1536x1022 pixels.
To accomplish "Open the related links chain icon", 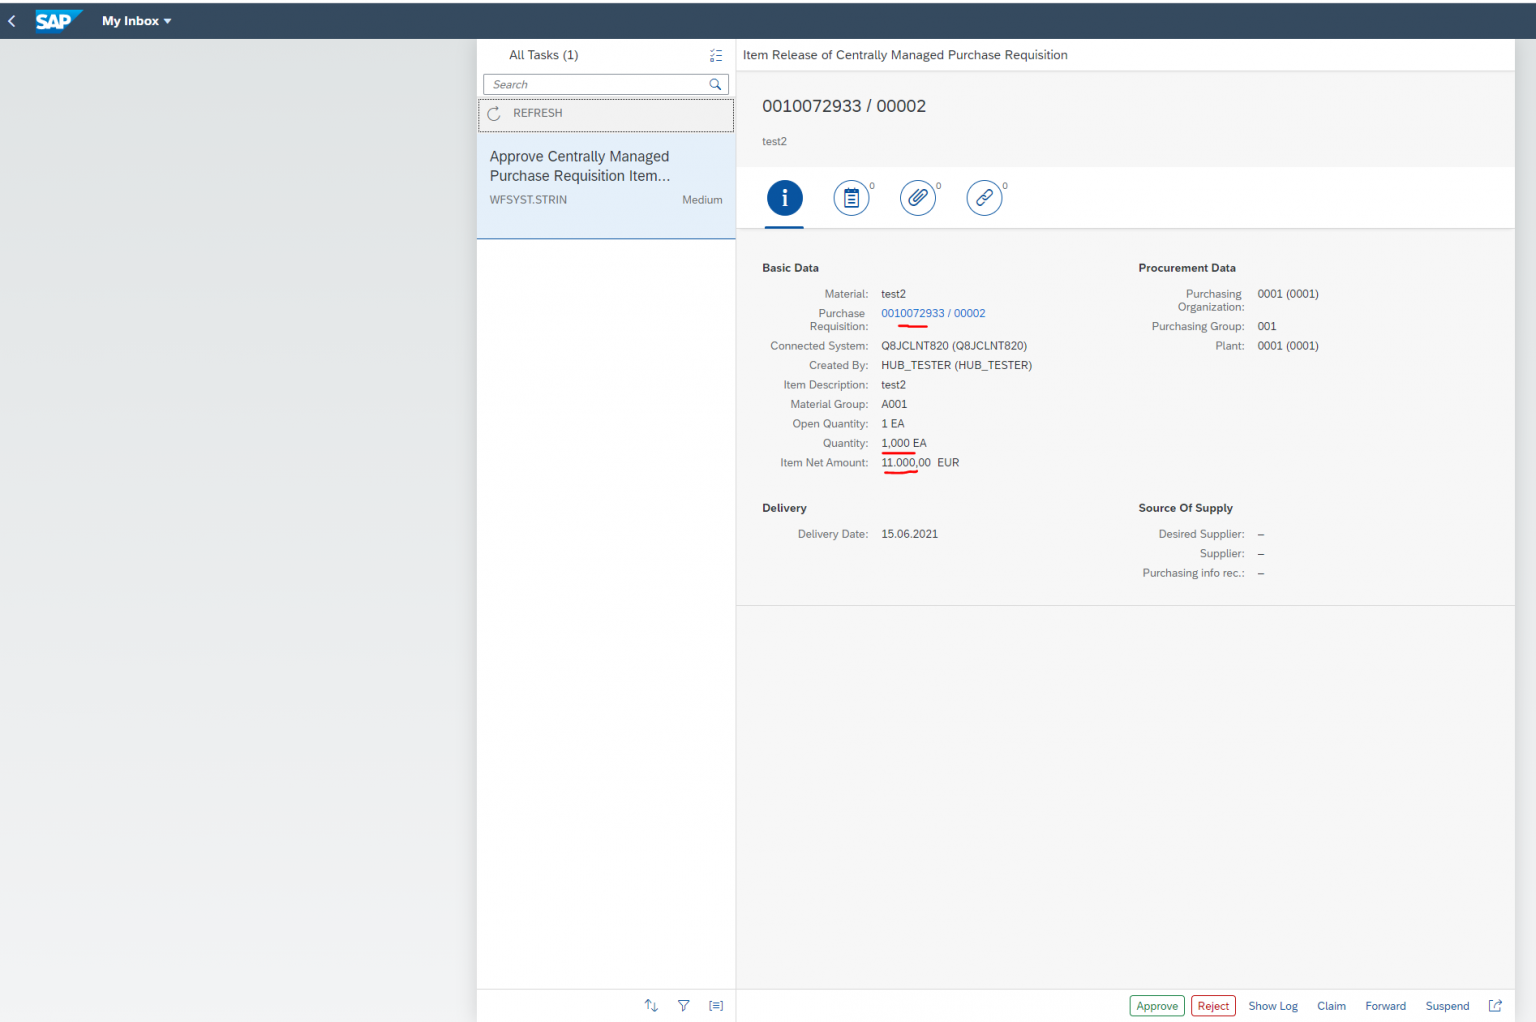I will [x=984, y=197].
